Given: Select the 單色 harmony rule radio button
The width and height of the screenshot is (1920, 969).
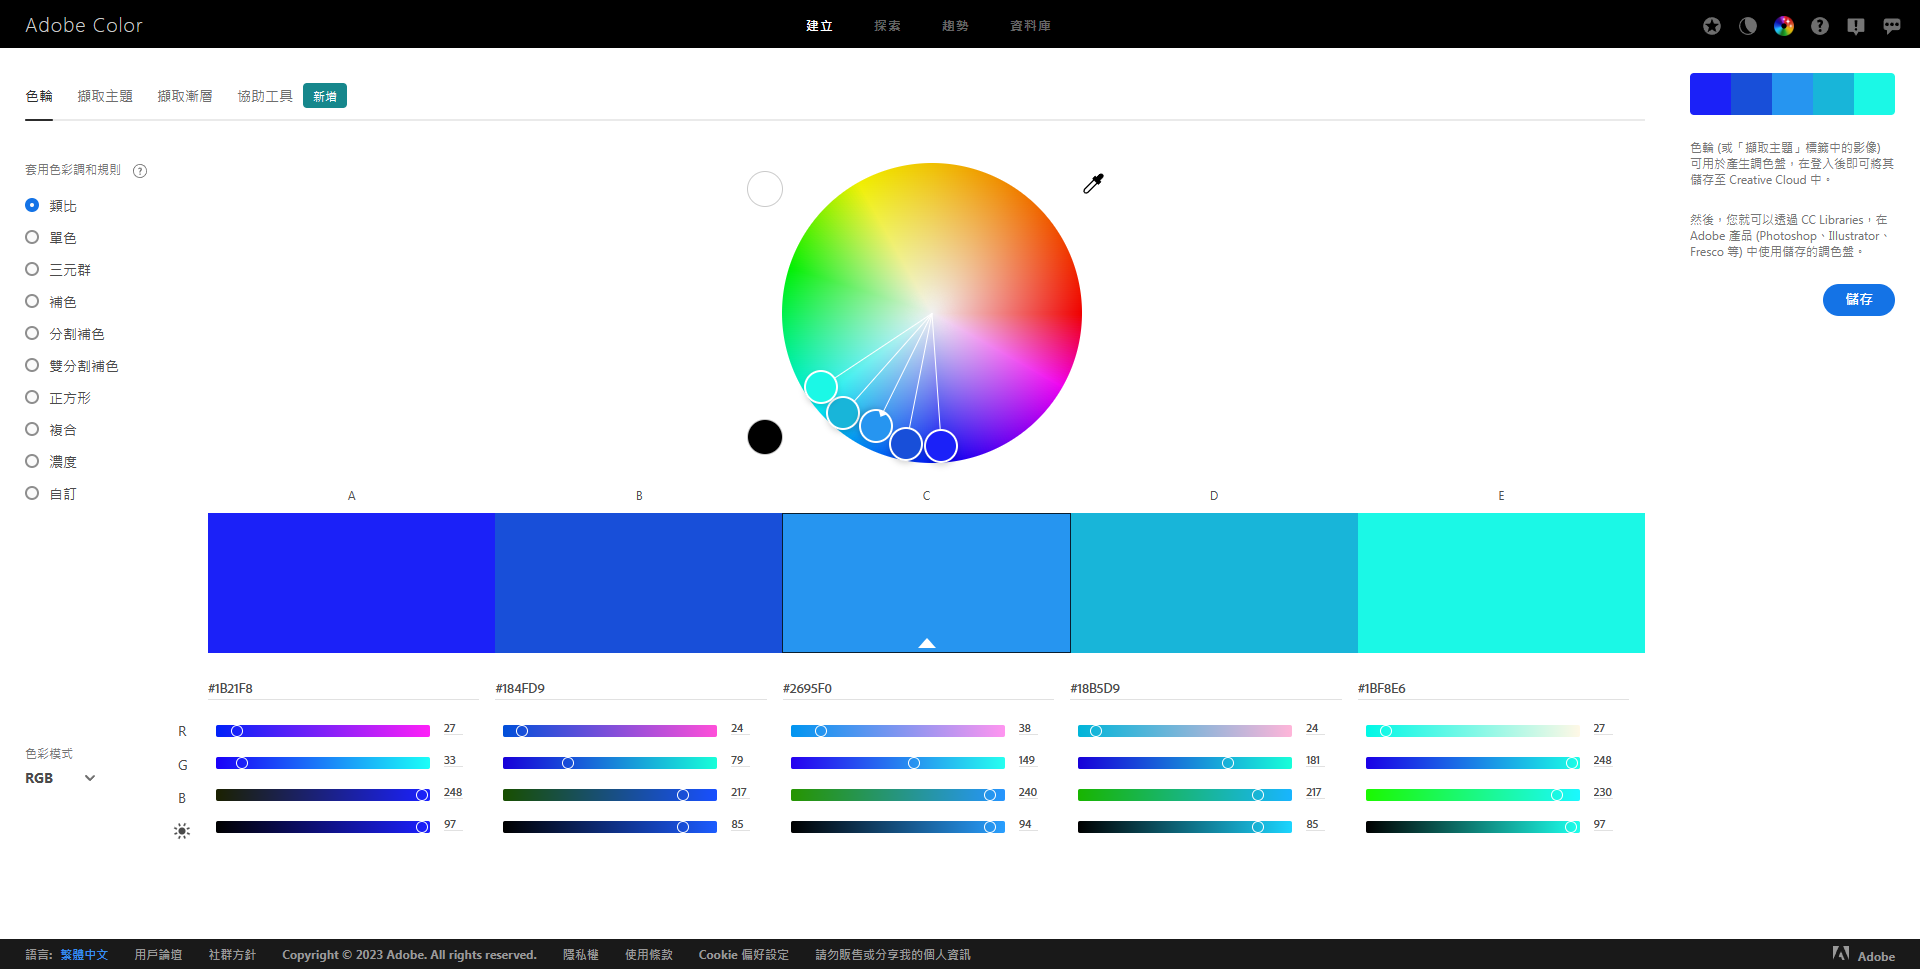Looking at the screenshot, I should [32, 238].
